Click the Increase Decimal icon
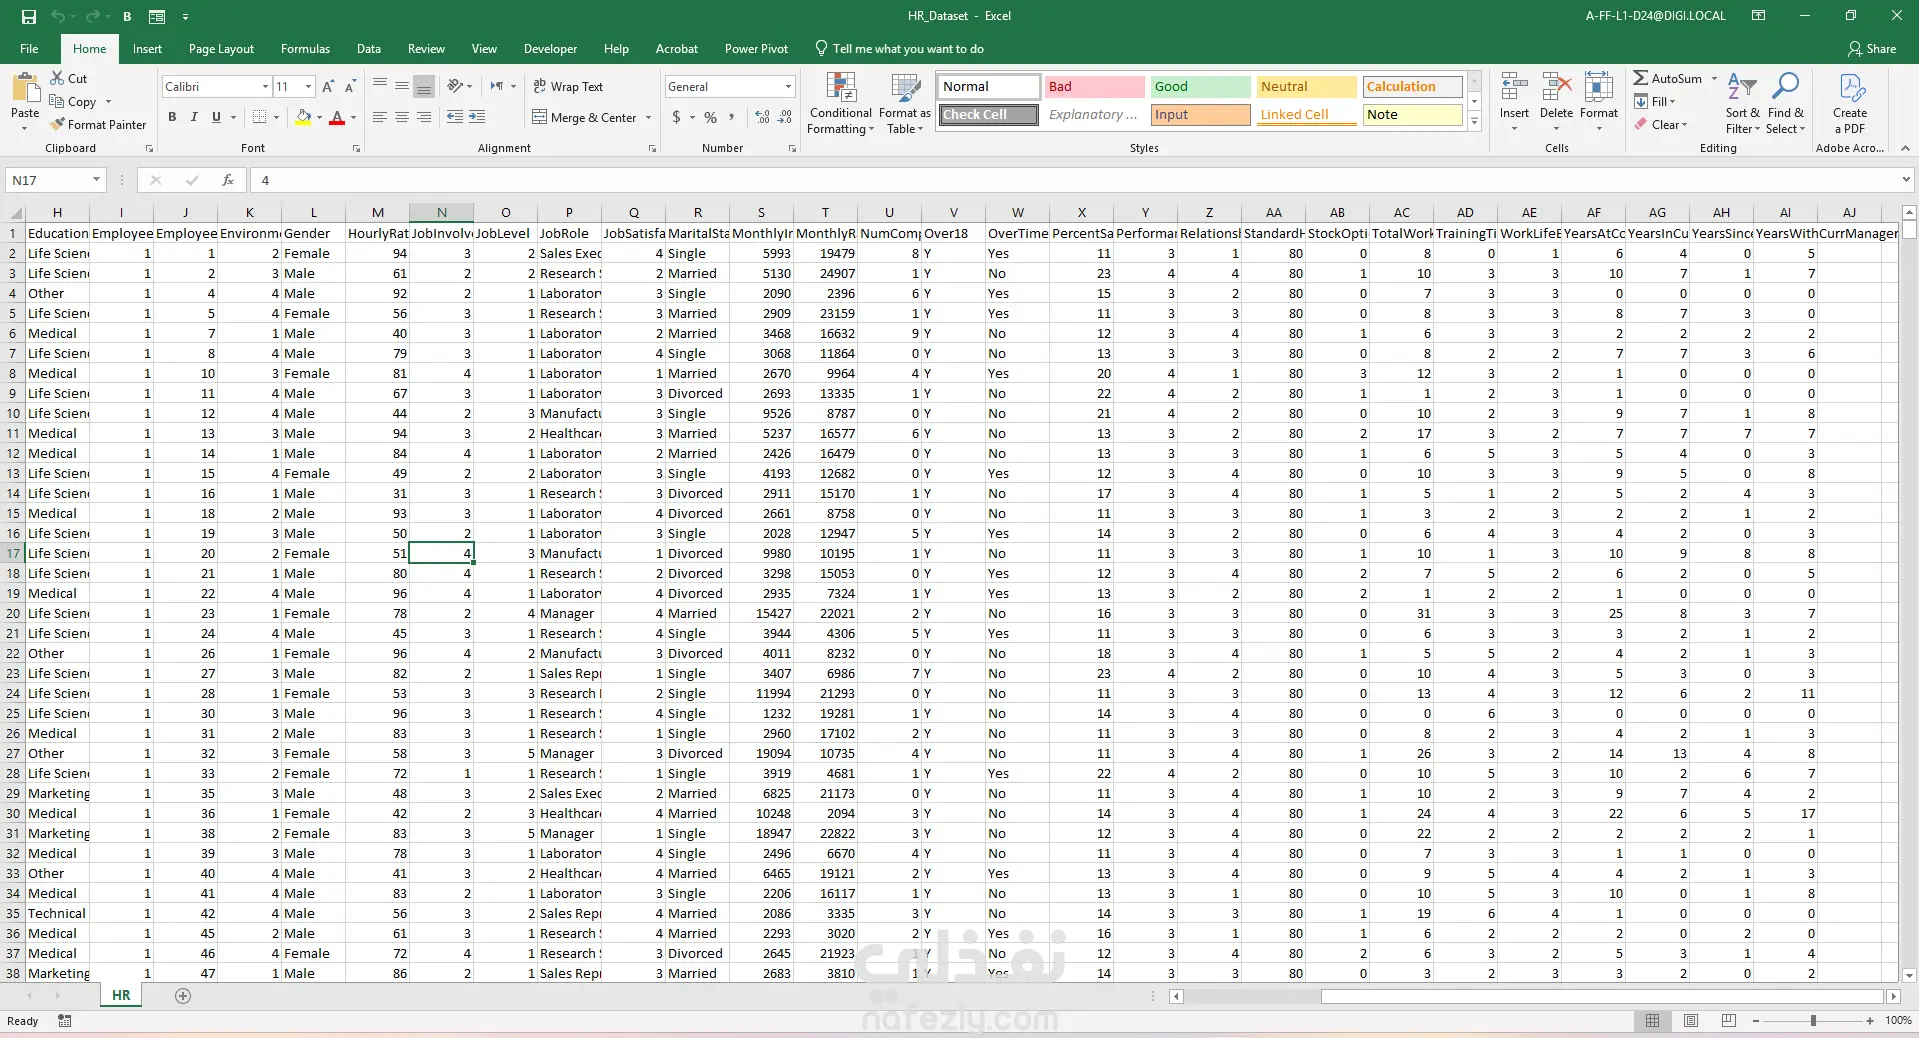 pos(763,117)
